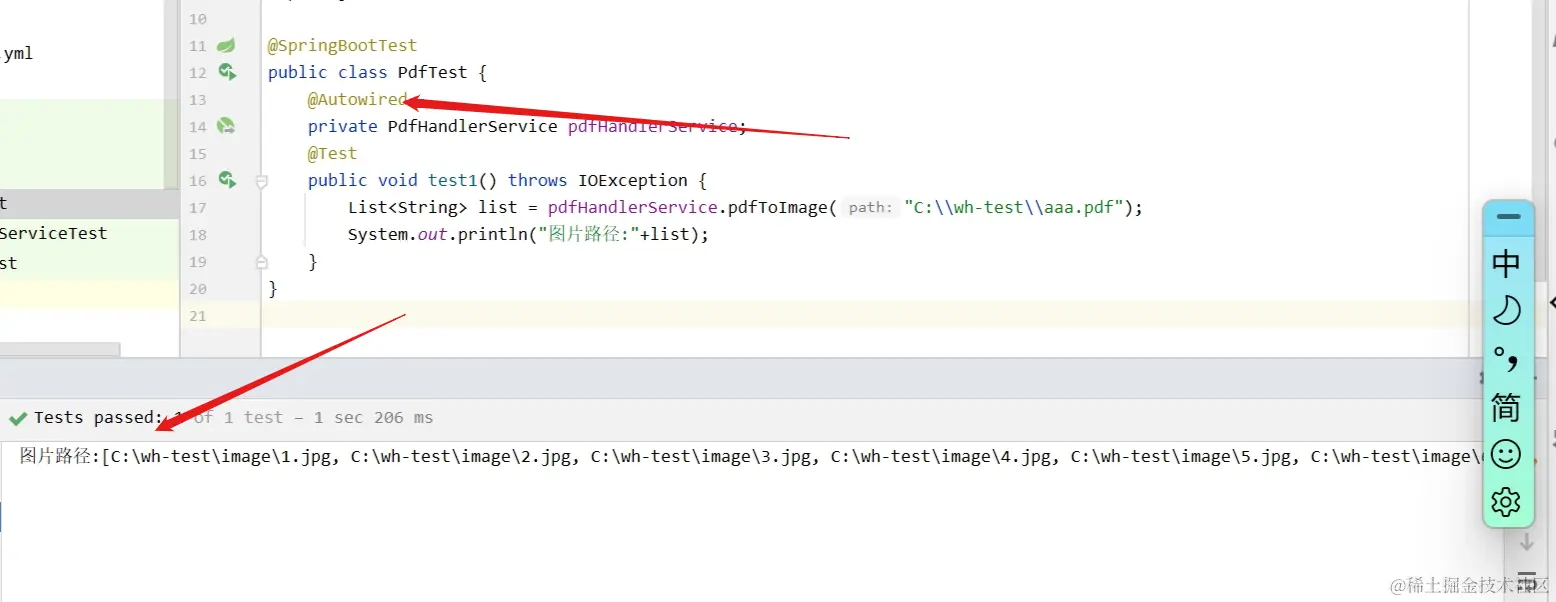1556x602 pixels.
Task: Click C:\wh-test\image\5.jpg in console output
Action: (1180, 456)
